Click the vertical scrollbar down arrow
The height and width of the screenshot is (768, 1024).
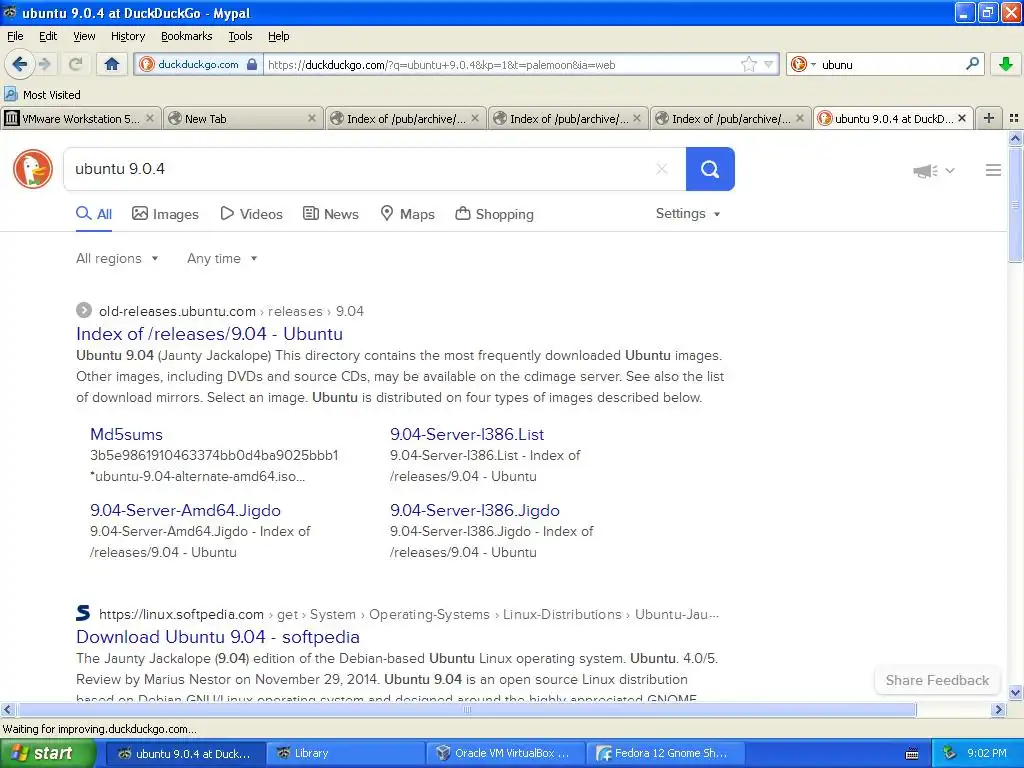[x=1016, y=693]
